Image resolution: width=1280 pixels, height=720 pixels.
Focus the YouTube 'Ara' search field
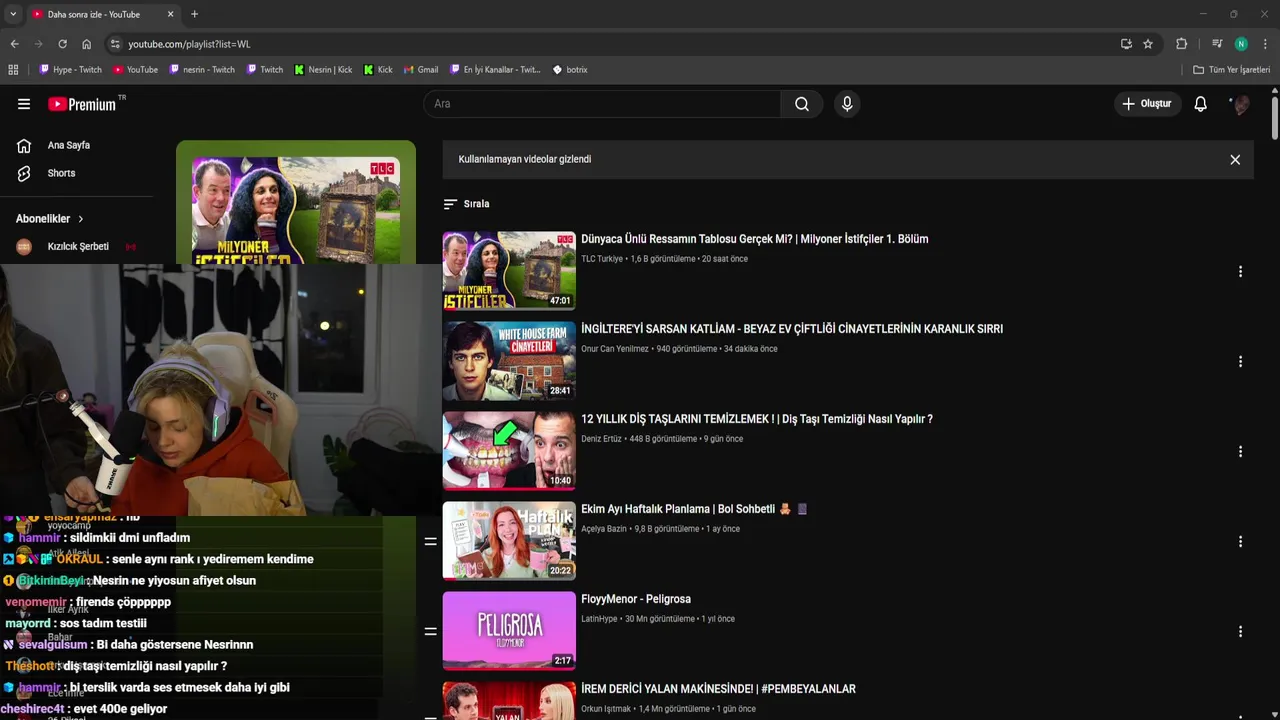click(602, 104)
